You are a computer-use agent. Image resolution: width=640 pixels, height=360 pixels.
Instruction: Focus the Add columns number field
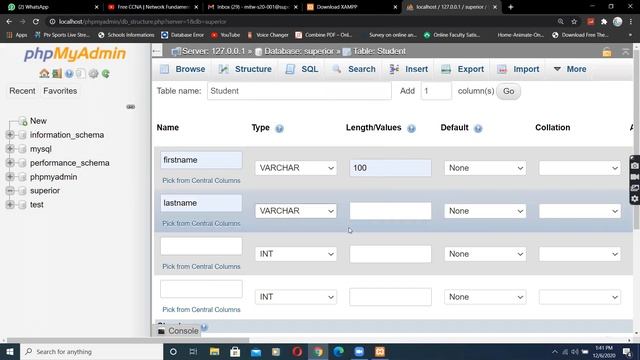click(436, 91)
